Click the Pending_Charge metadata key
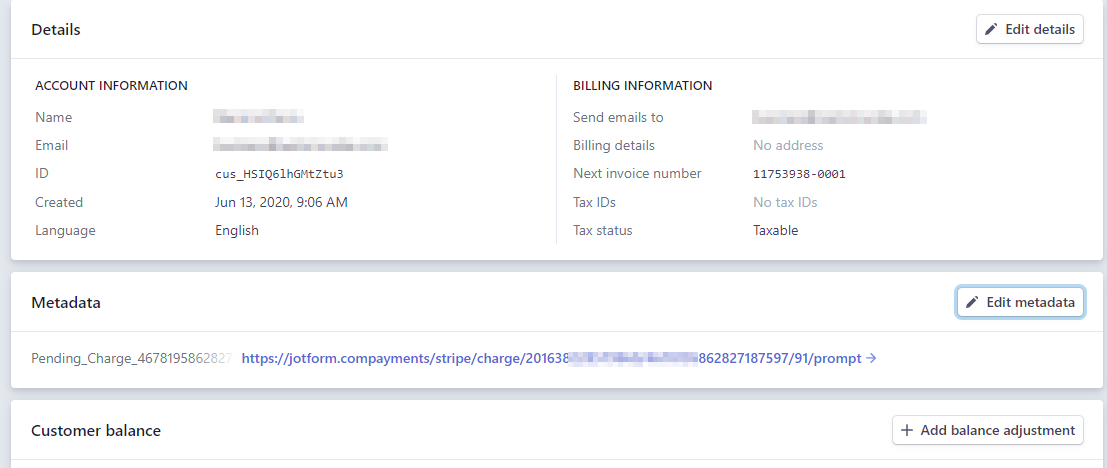 tap(131, 358)
